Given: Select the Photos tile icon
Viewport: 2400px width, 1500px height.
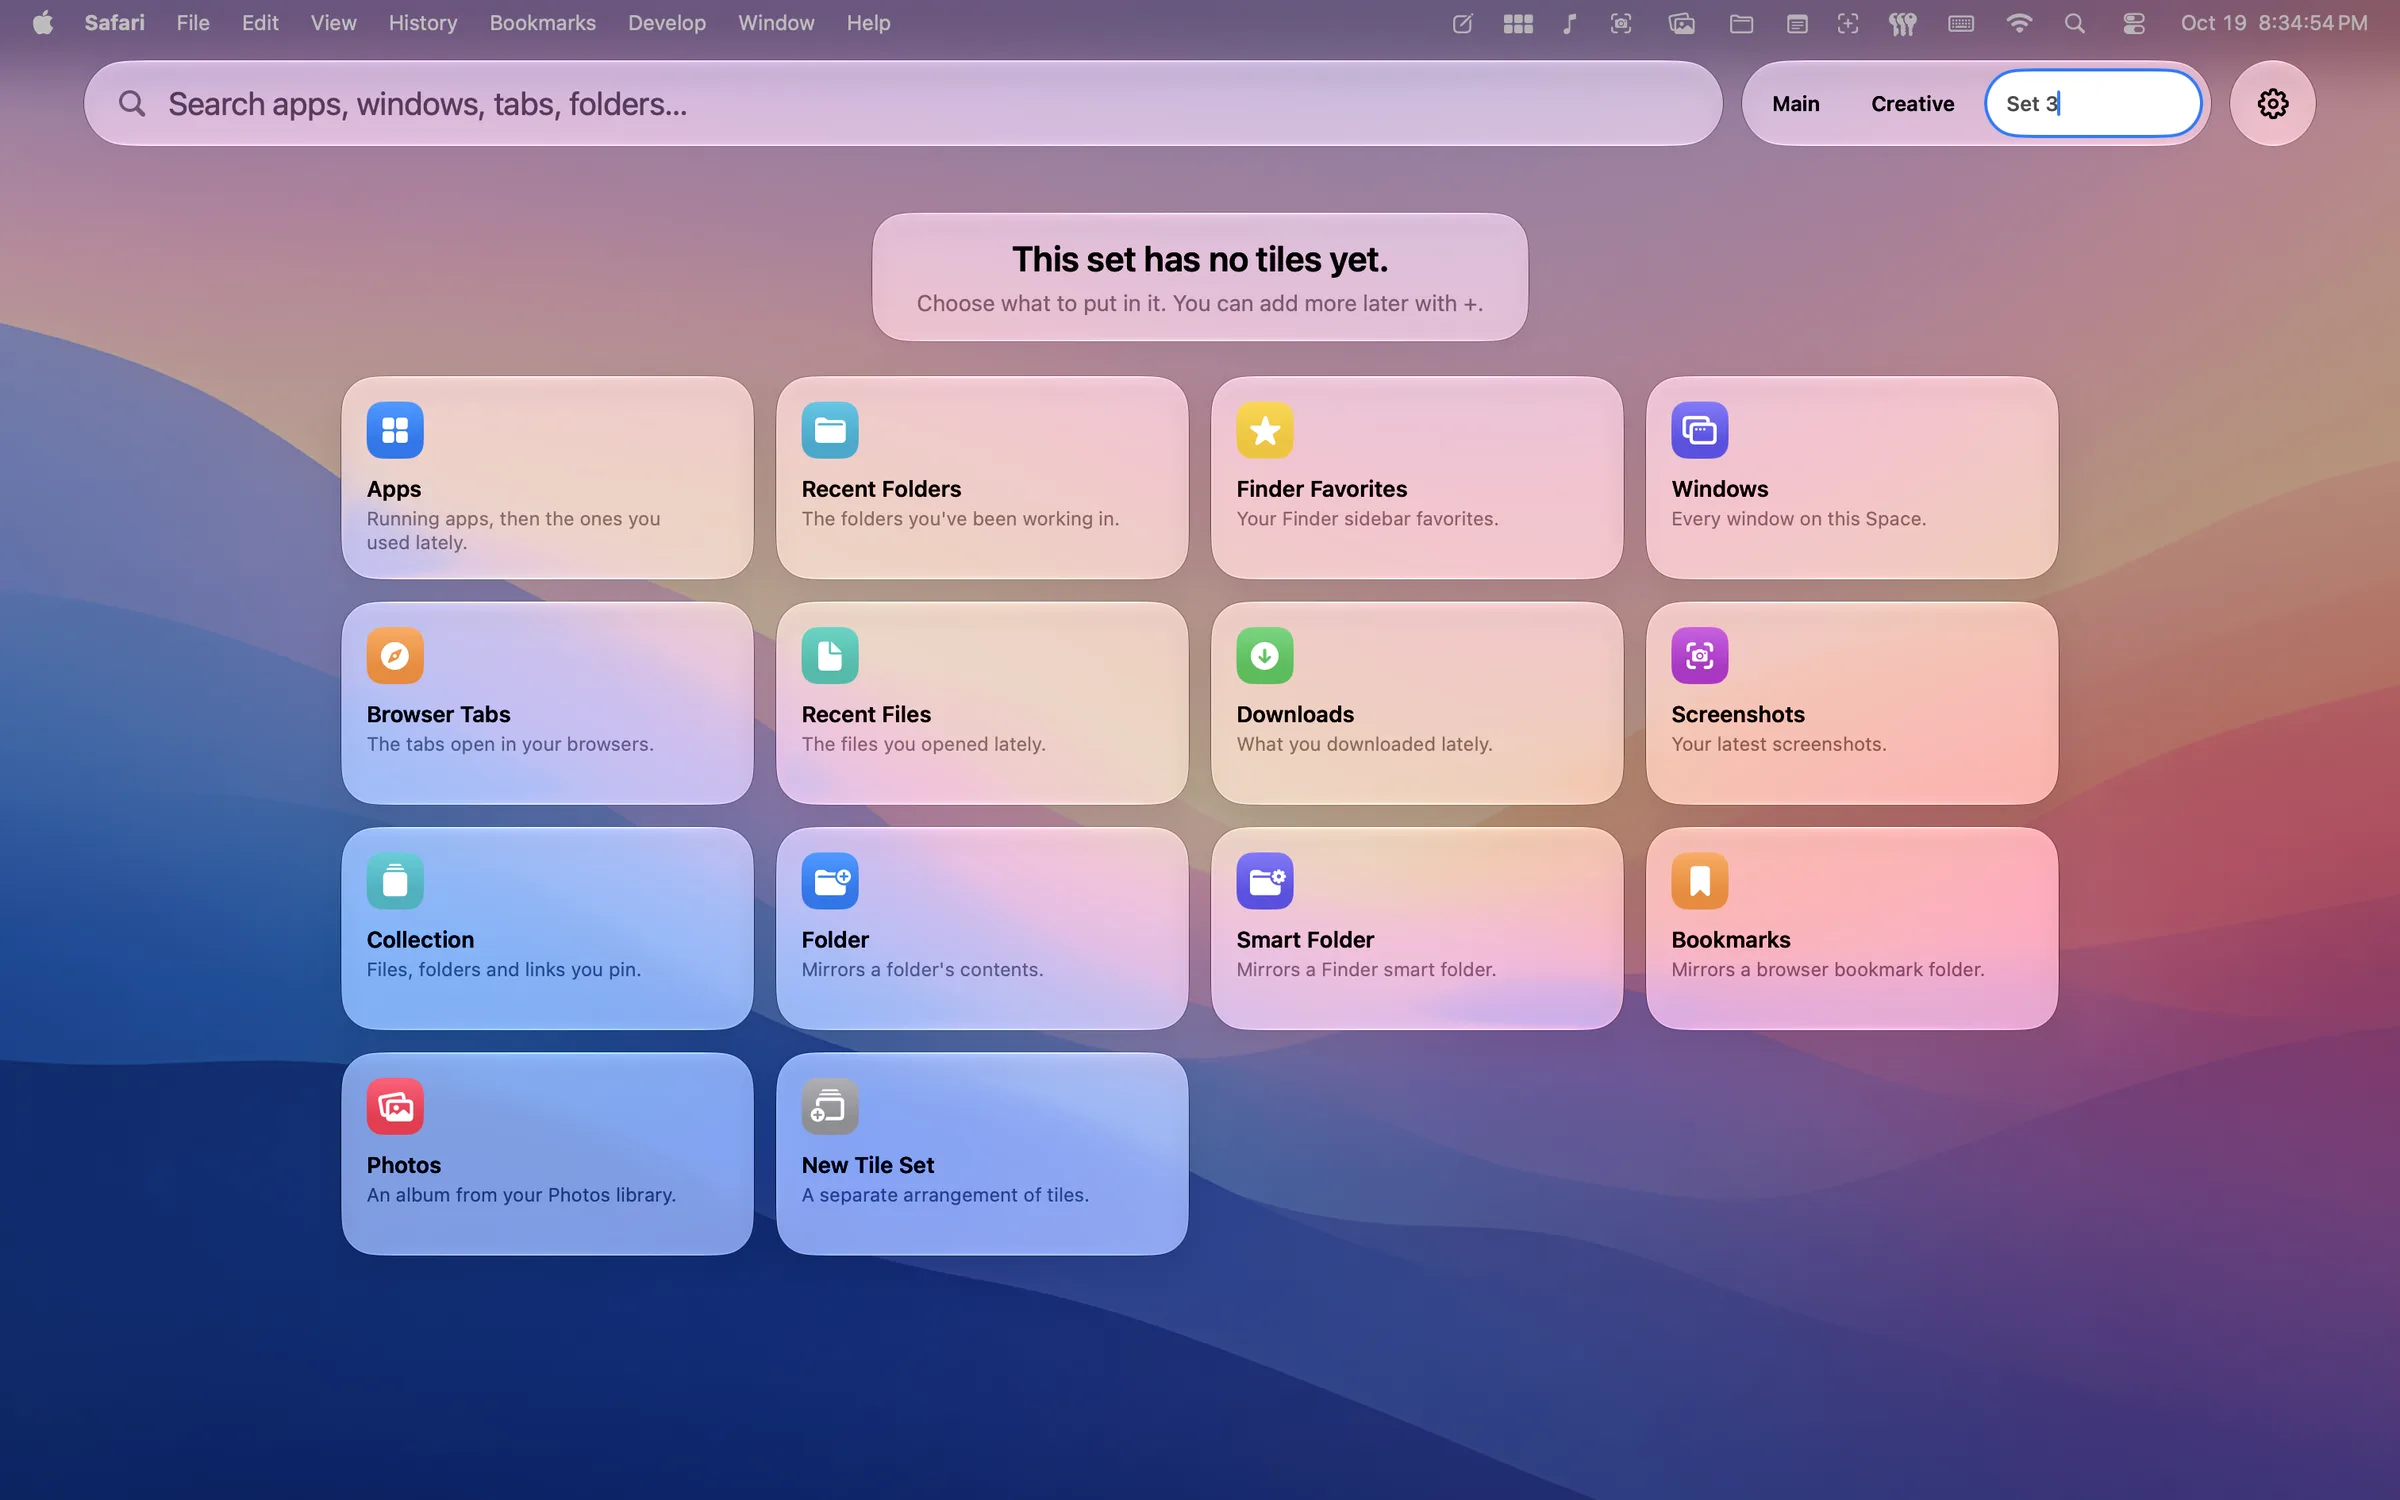Looking at the screenshot, I should pos(395,1106).
